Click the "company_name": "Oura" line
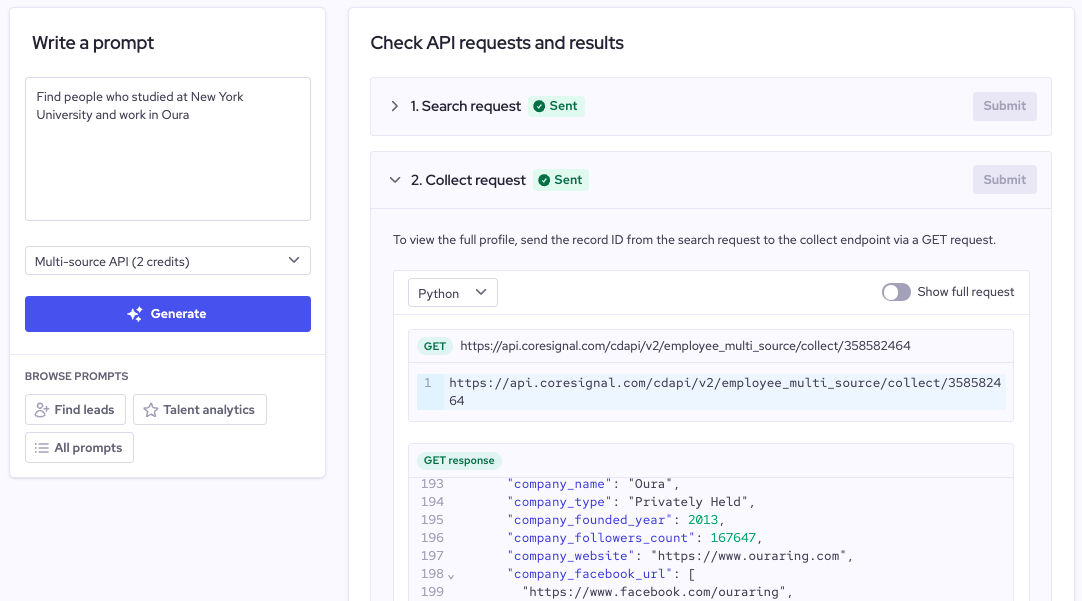Screen dimensions: 1082x601 coord(593,484)
